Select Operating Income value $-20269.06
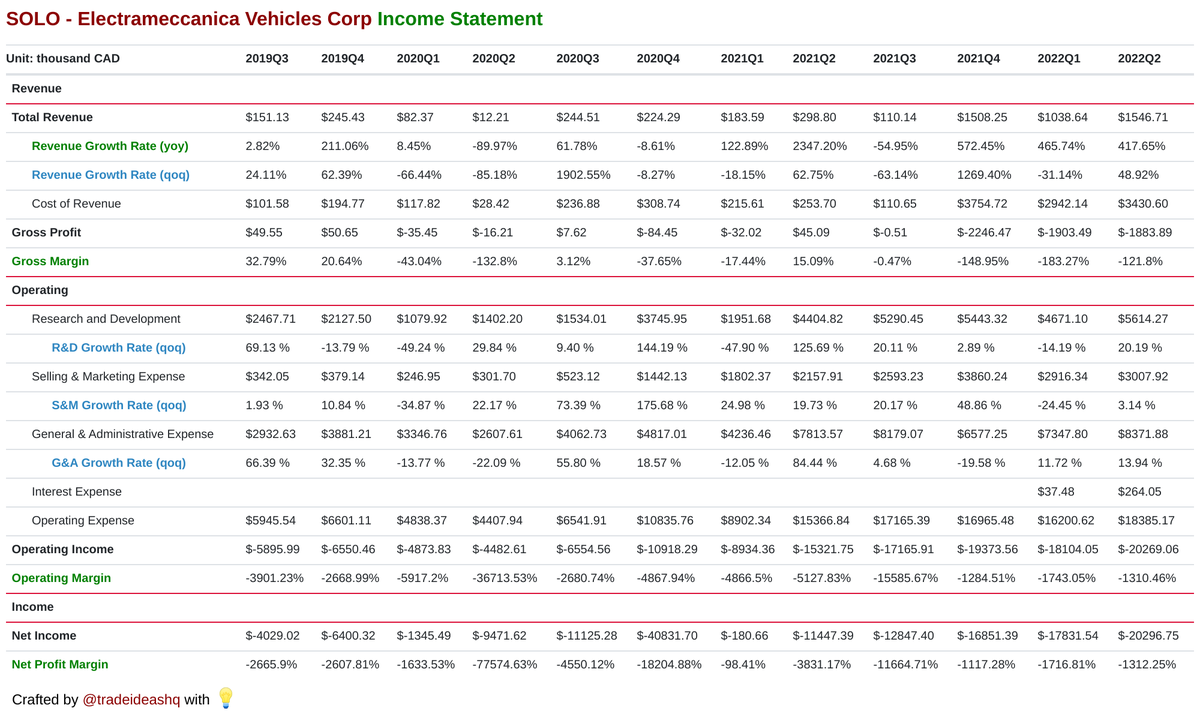Image resolution: width=1200 pixels, height=726 pixels. (x=1149, y=549)
